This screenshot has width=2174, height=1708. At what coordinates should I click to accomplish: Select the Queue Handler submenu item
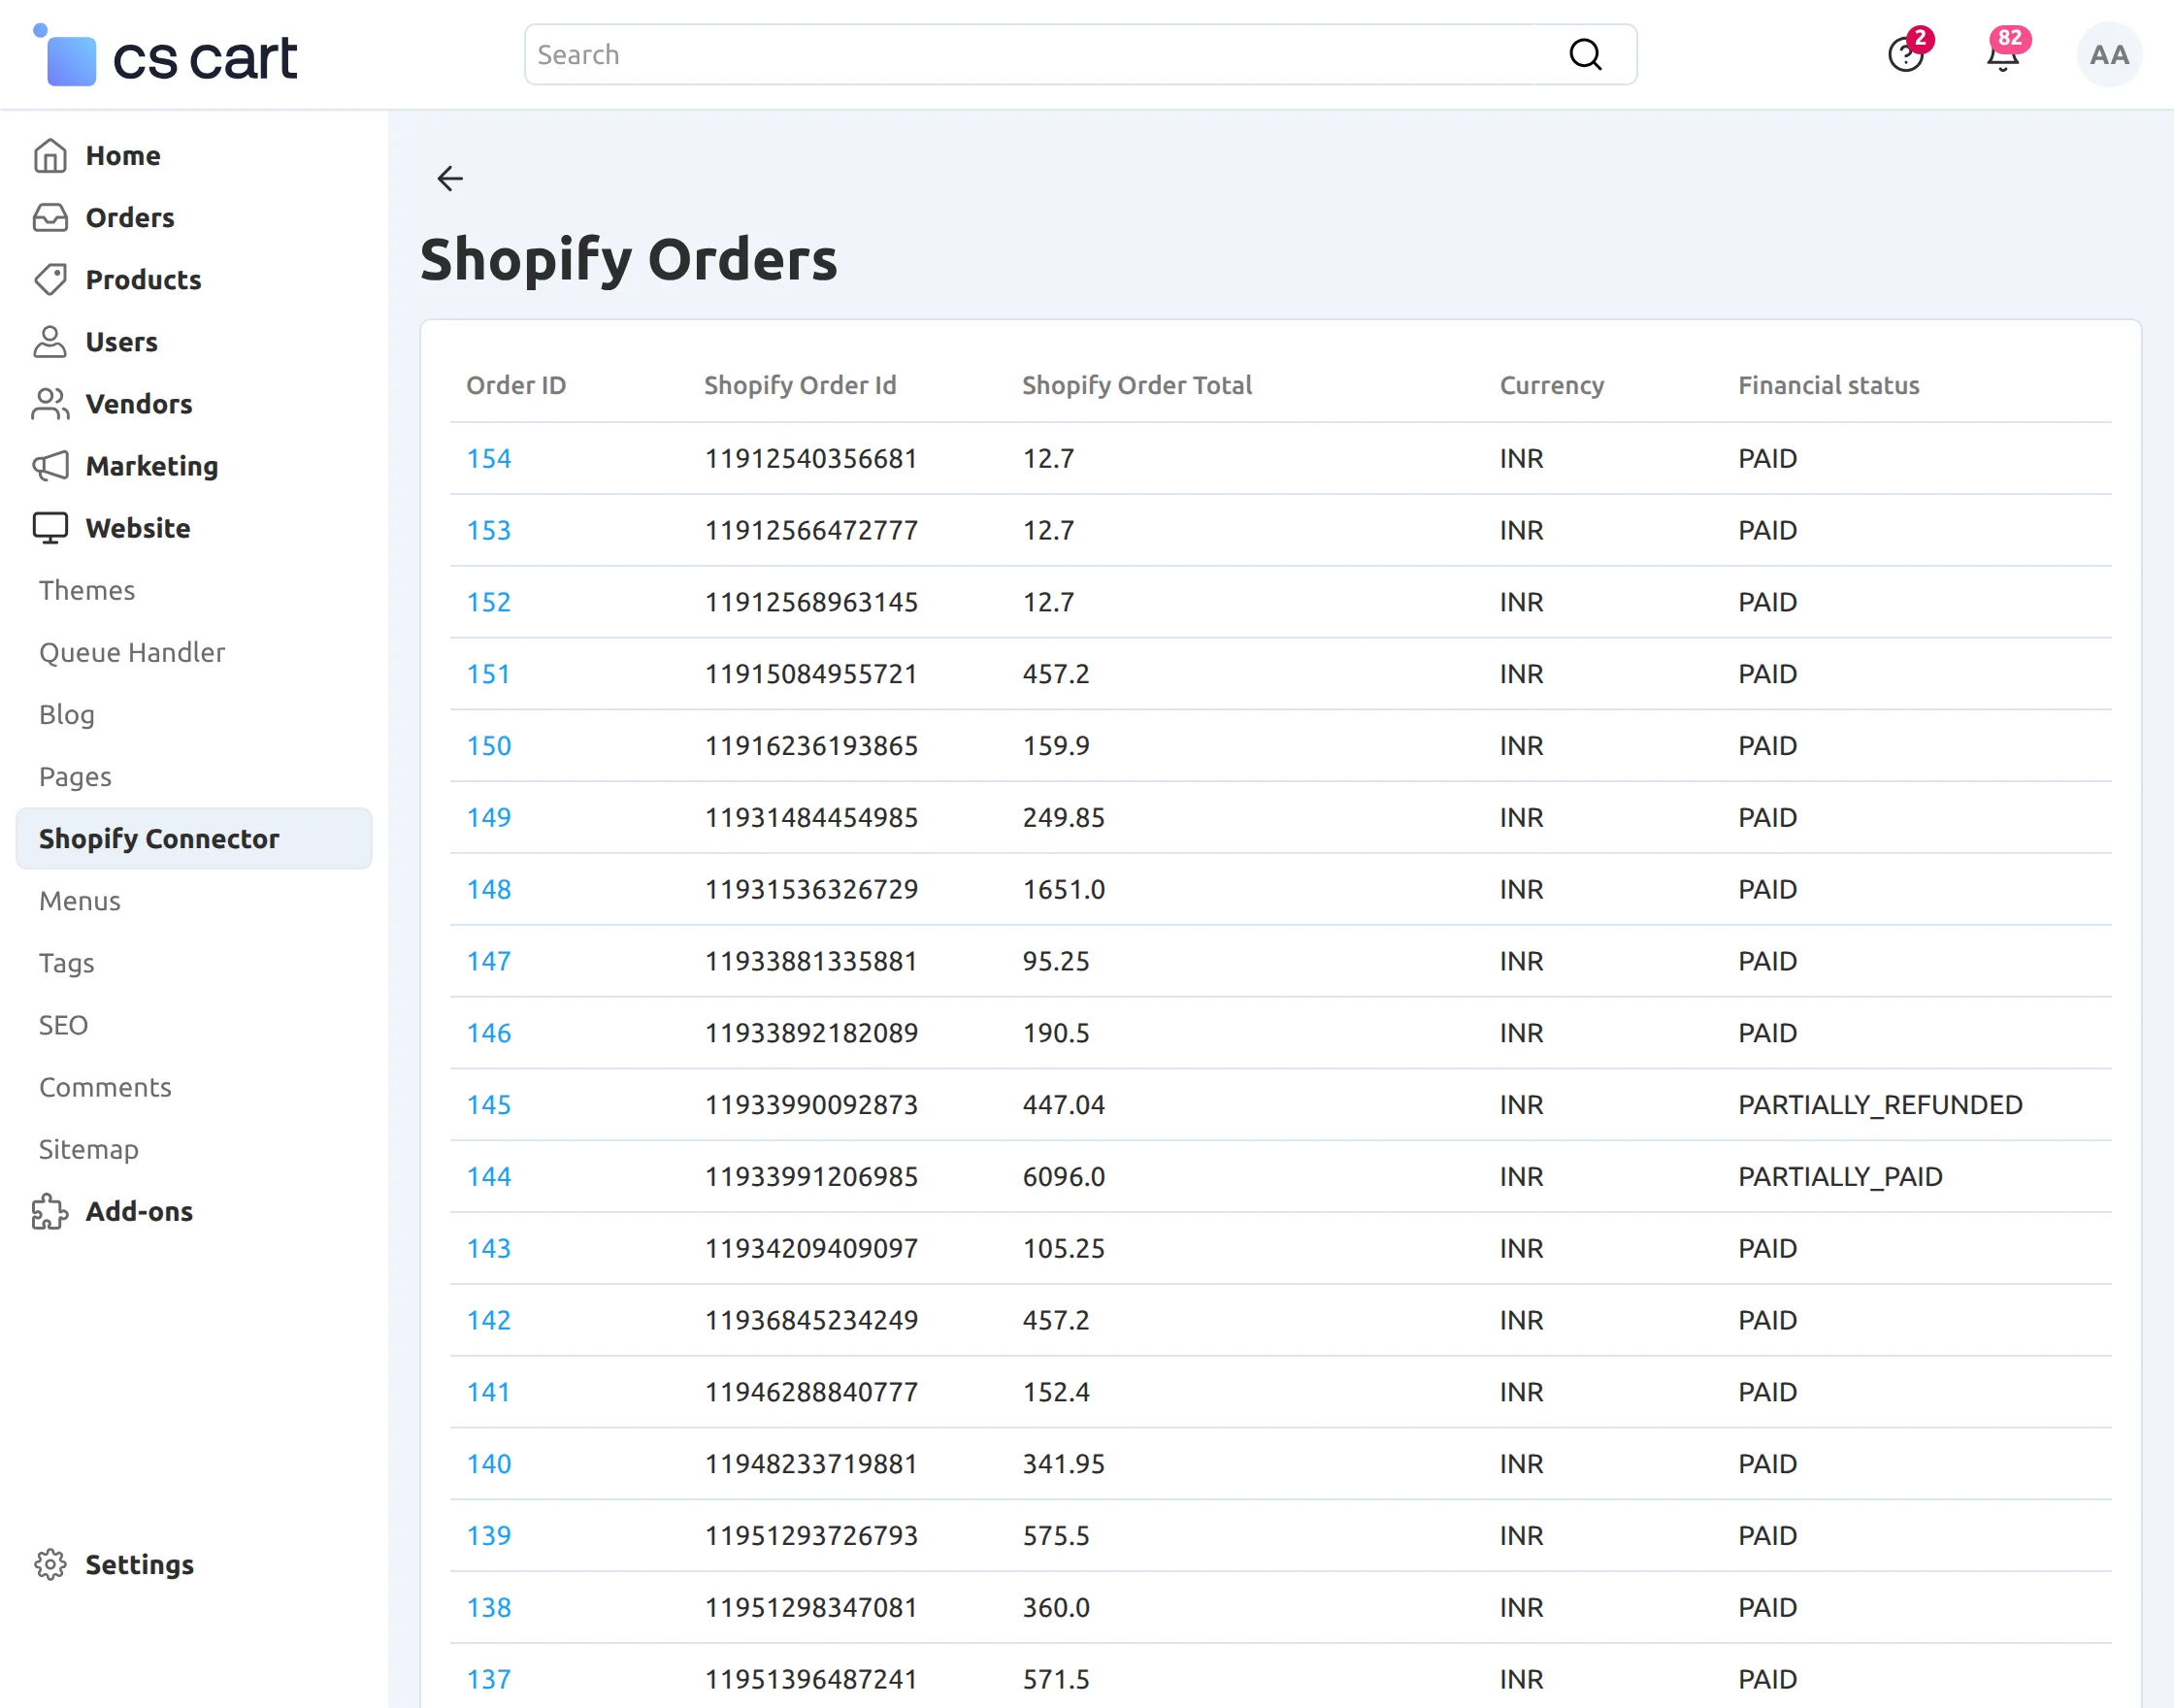click(132, 652)
